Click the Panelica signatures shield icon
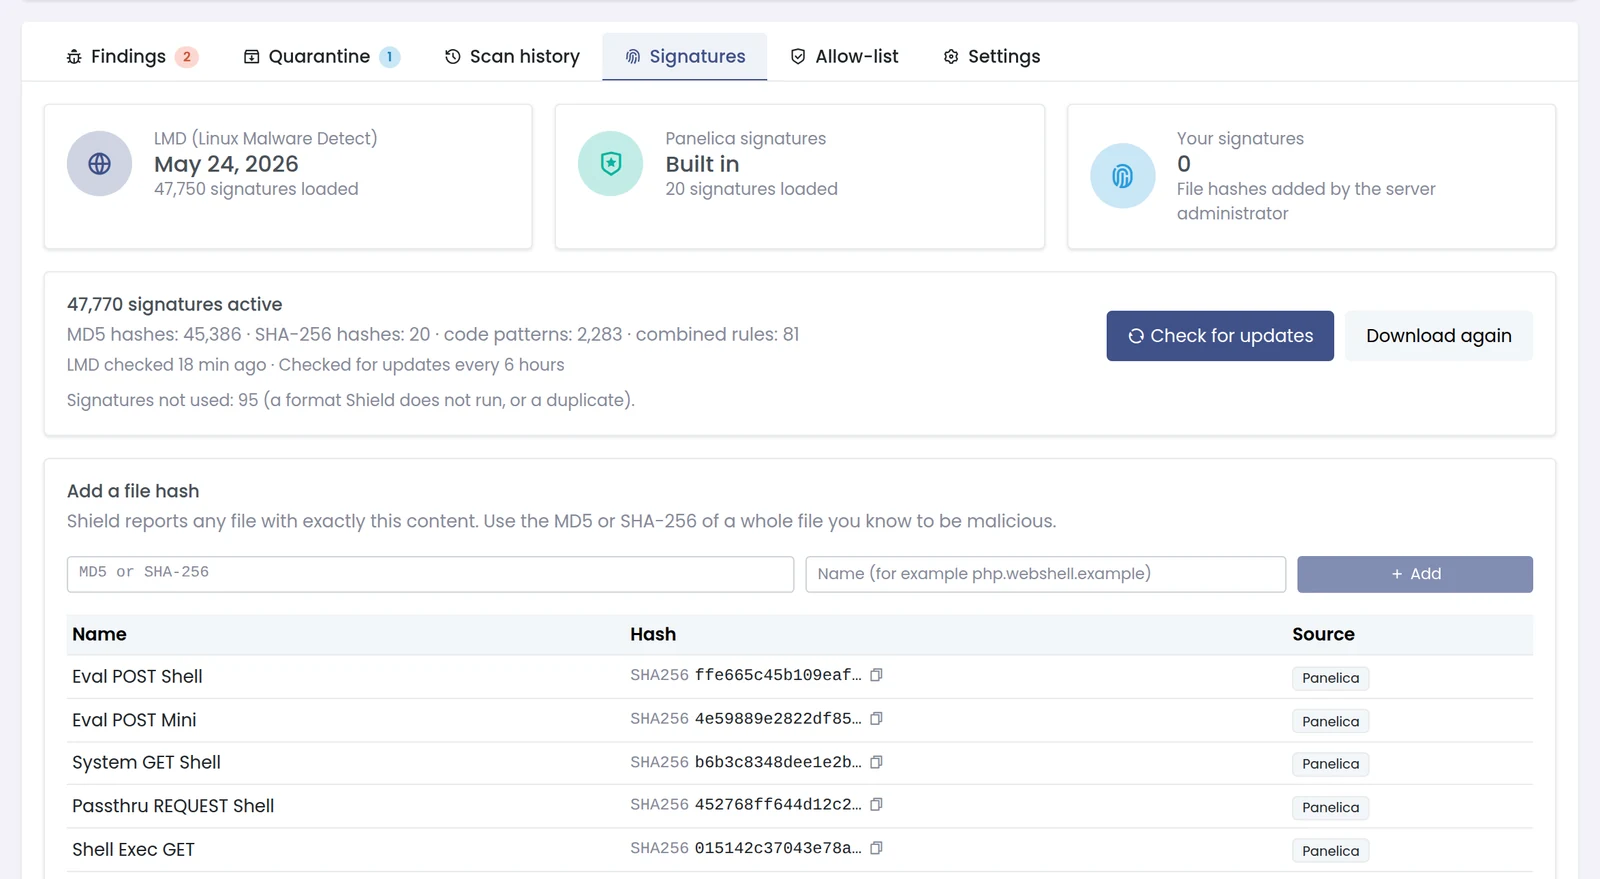Screen dimensions: 1600x879 pos(610,163)
